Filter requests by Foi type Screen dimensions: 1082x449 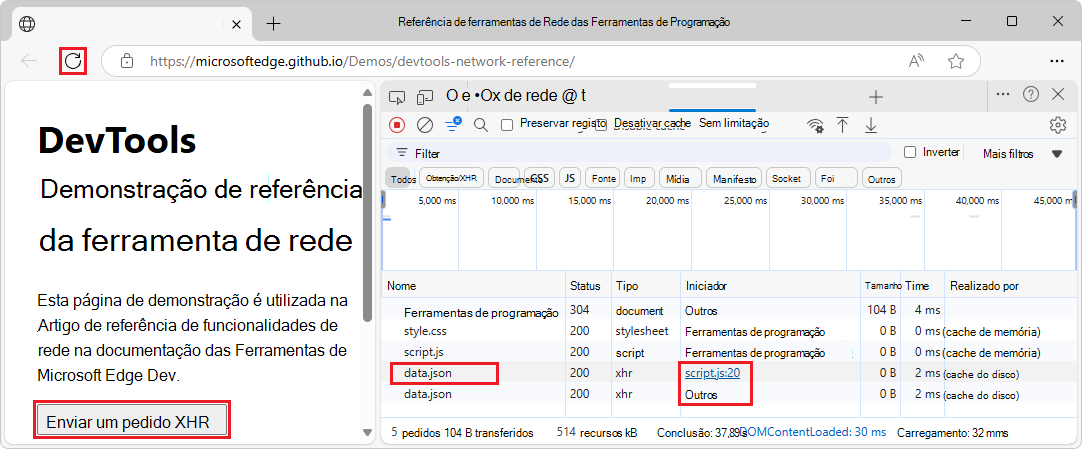(x=836, y=178)
